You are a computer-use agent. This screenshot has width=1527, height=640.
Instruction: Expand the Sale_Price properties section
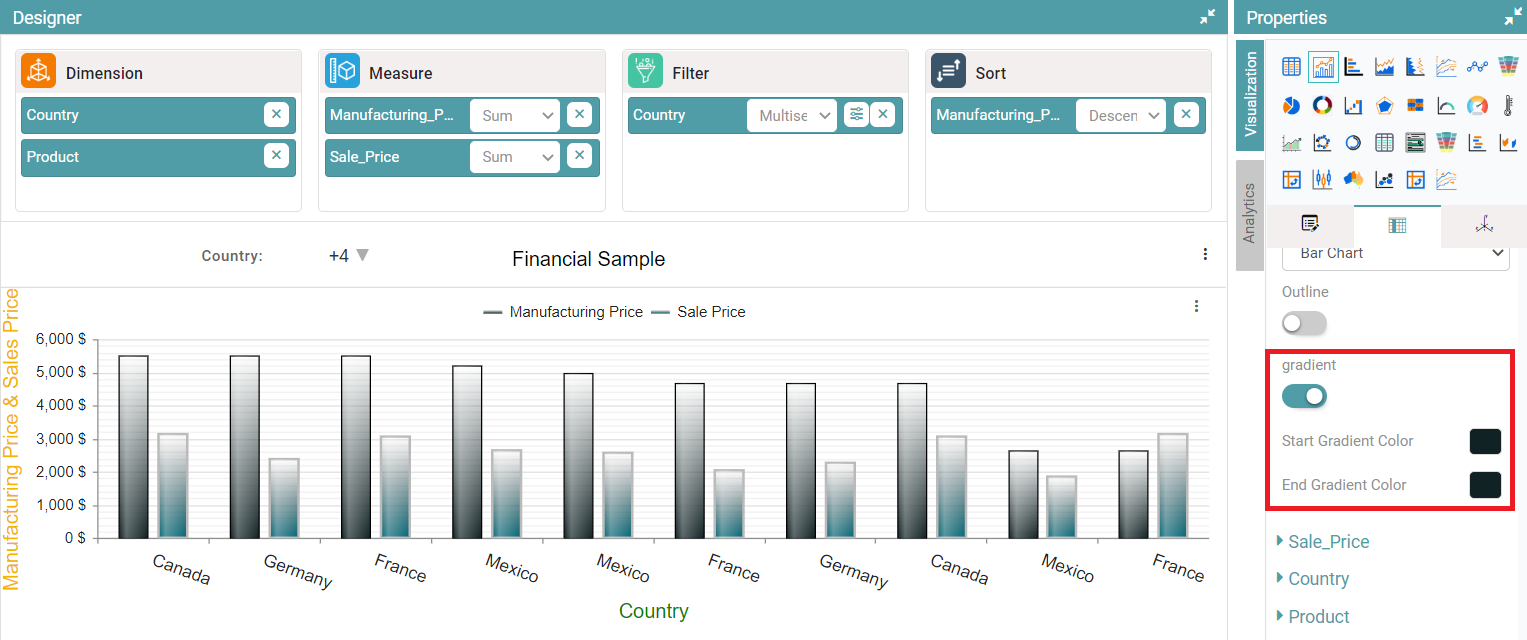tap(1328, 542)
